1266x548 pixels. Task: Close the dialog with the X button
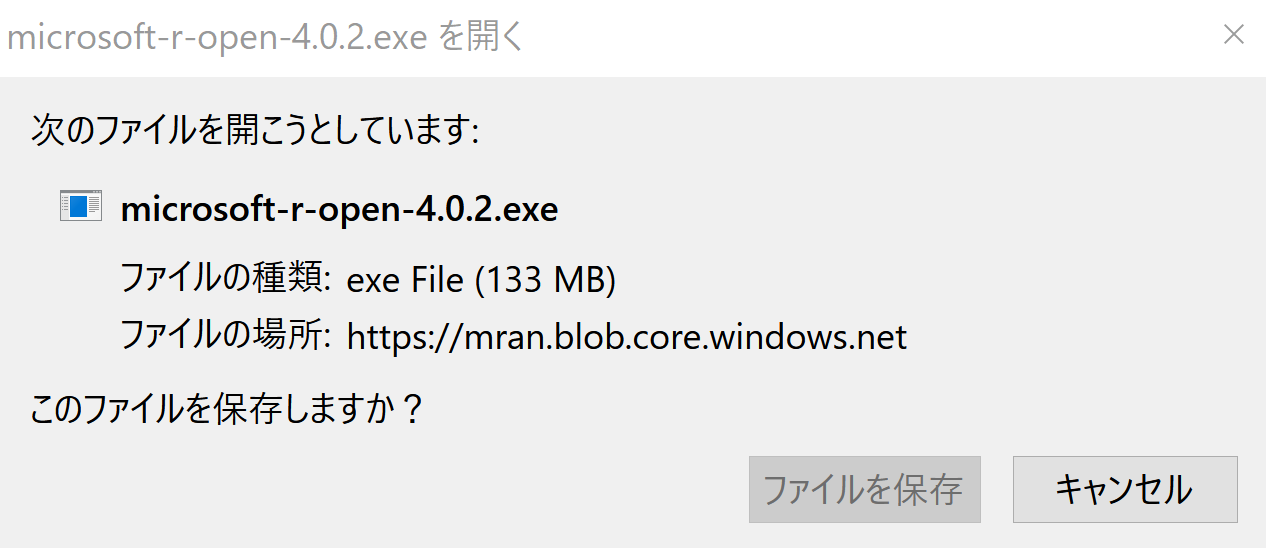(x=1234, y=36)
